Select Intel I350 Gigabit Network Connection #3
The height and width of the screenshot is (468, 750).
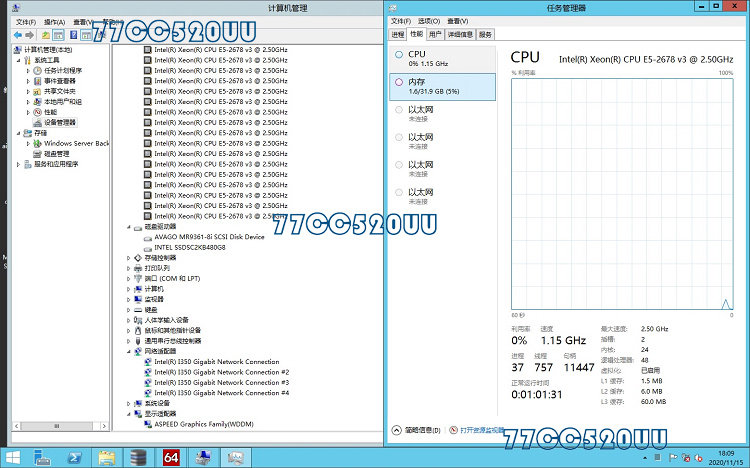click(221, 383)
